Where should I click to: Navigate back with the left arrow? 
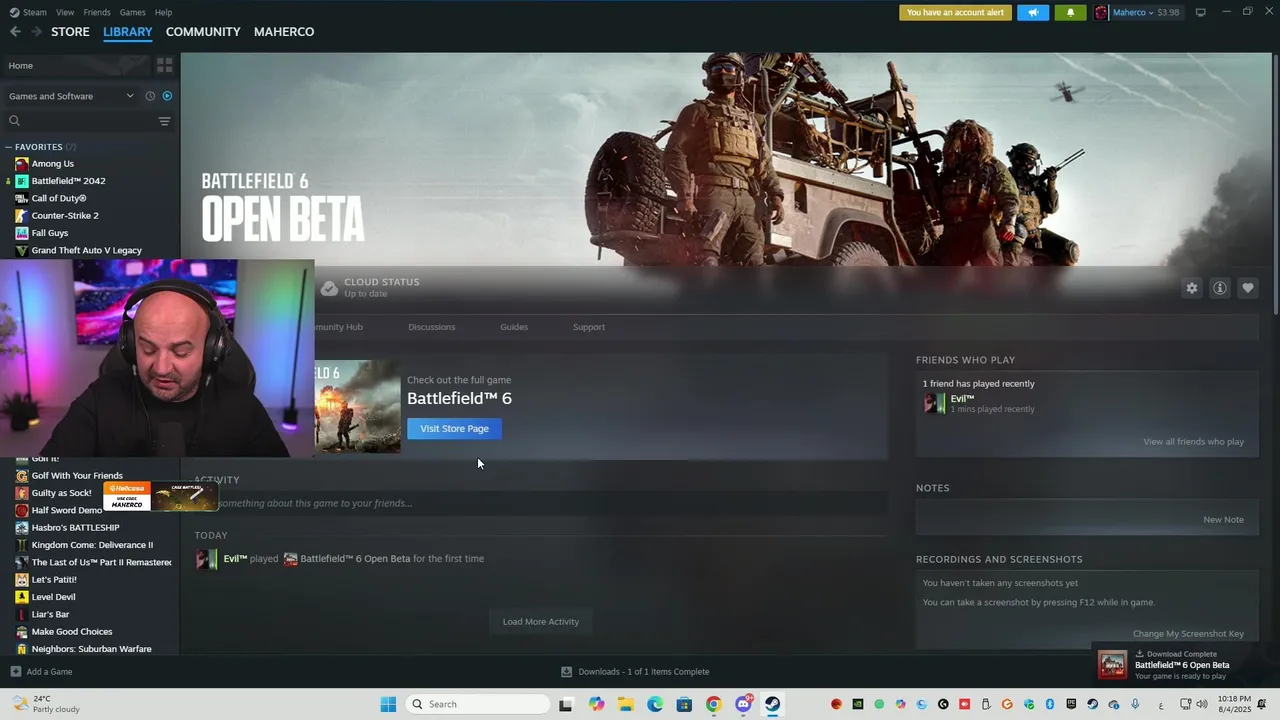coord(15,32)
